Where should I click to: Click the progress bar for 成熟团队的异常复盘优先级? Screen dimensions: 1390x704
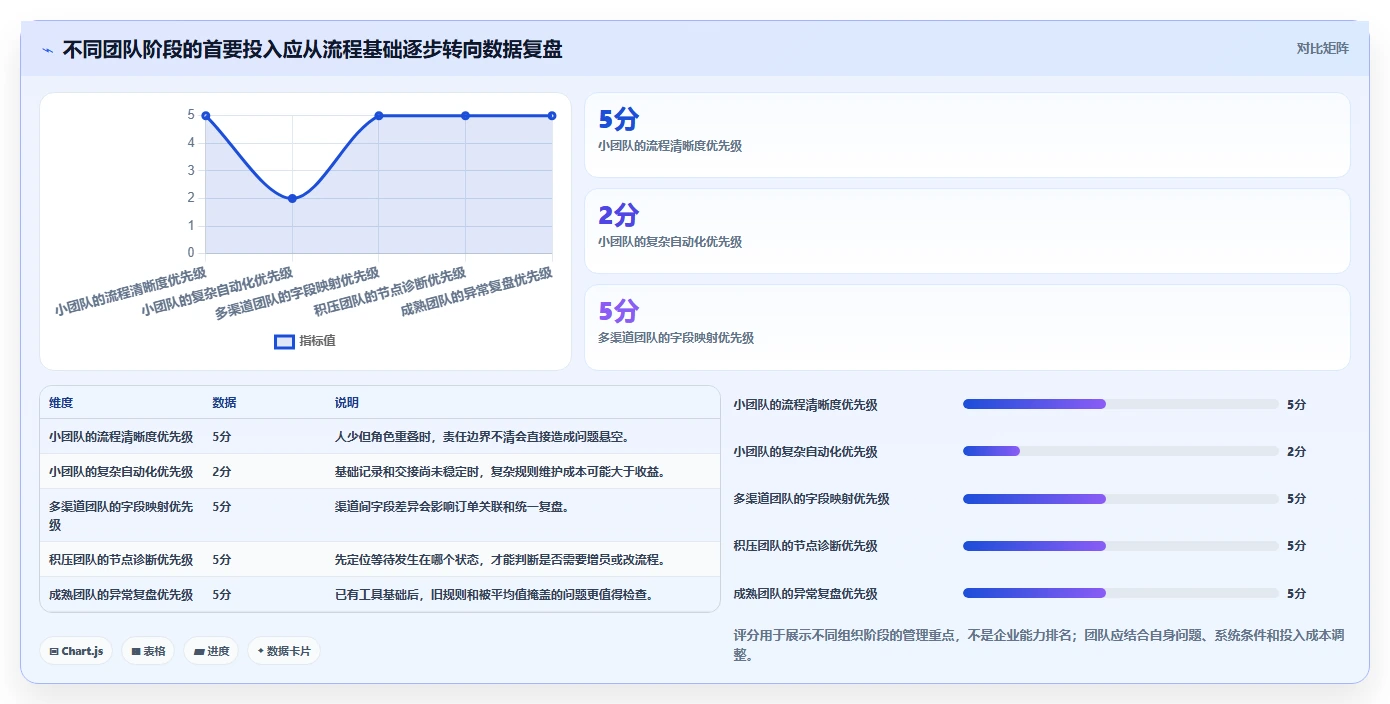[x=1120, y=593]
